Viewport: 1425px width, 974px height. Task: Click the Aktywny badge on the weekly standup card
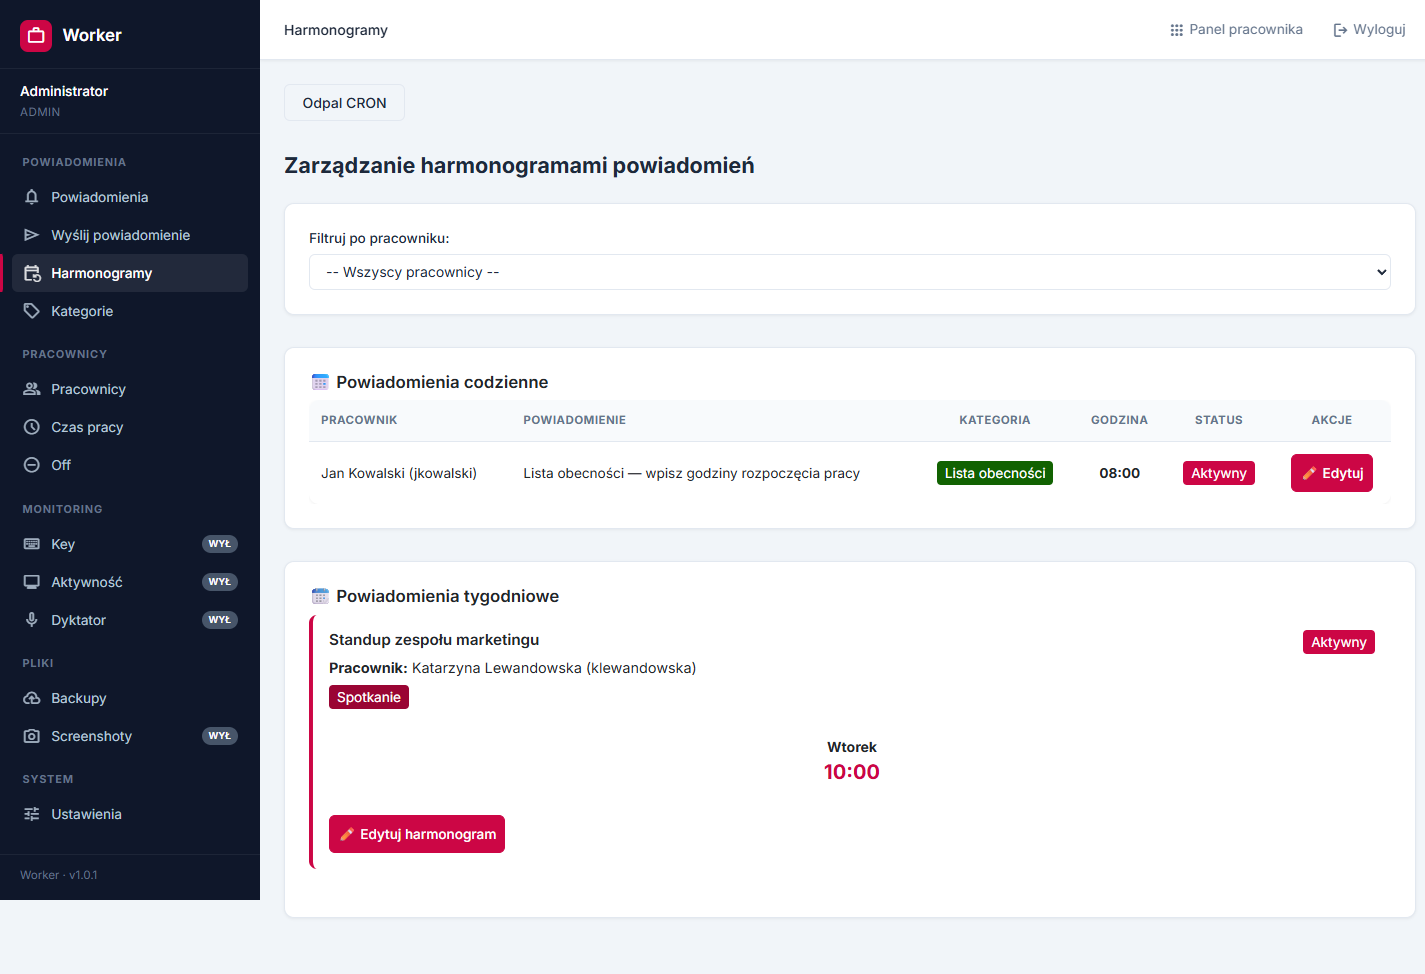click(1339, 642)
